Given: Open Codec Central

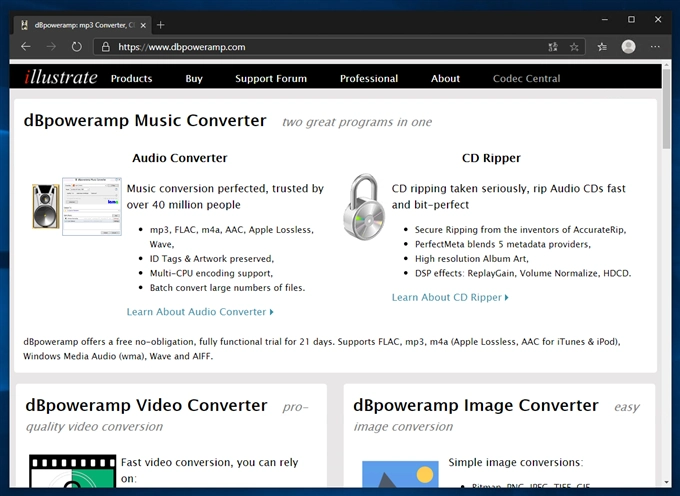Looking at the screenshot, I should (x=526, y=78).
